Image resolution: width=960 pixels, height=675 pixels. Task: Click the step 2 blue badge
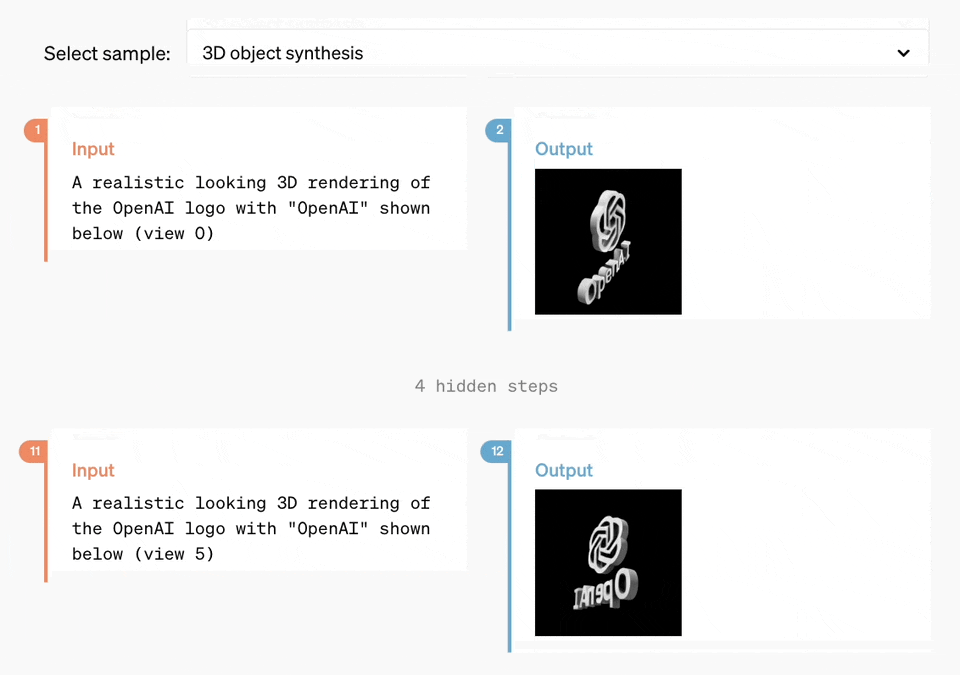tap(498, 130)
